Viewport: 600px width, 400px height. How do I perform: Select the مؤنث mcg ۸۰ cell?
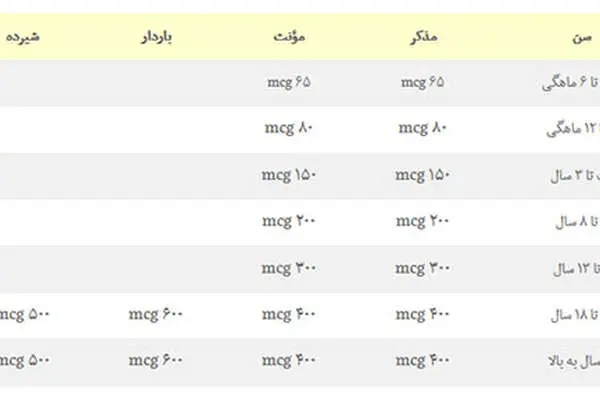pos(289,127)
